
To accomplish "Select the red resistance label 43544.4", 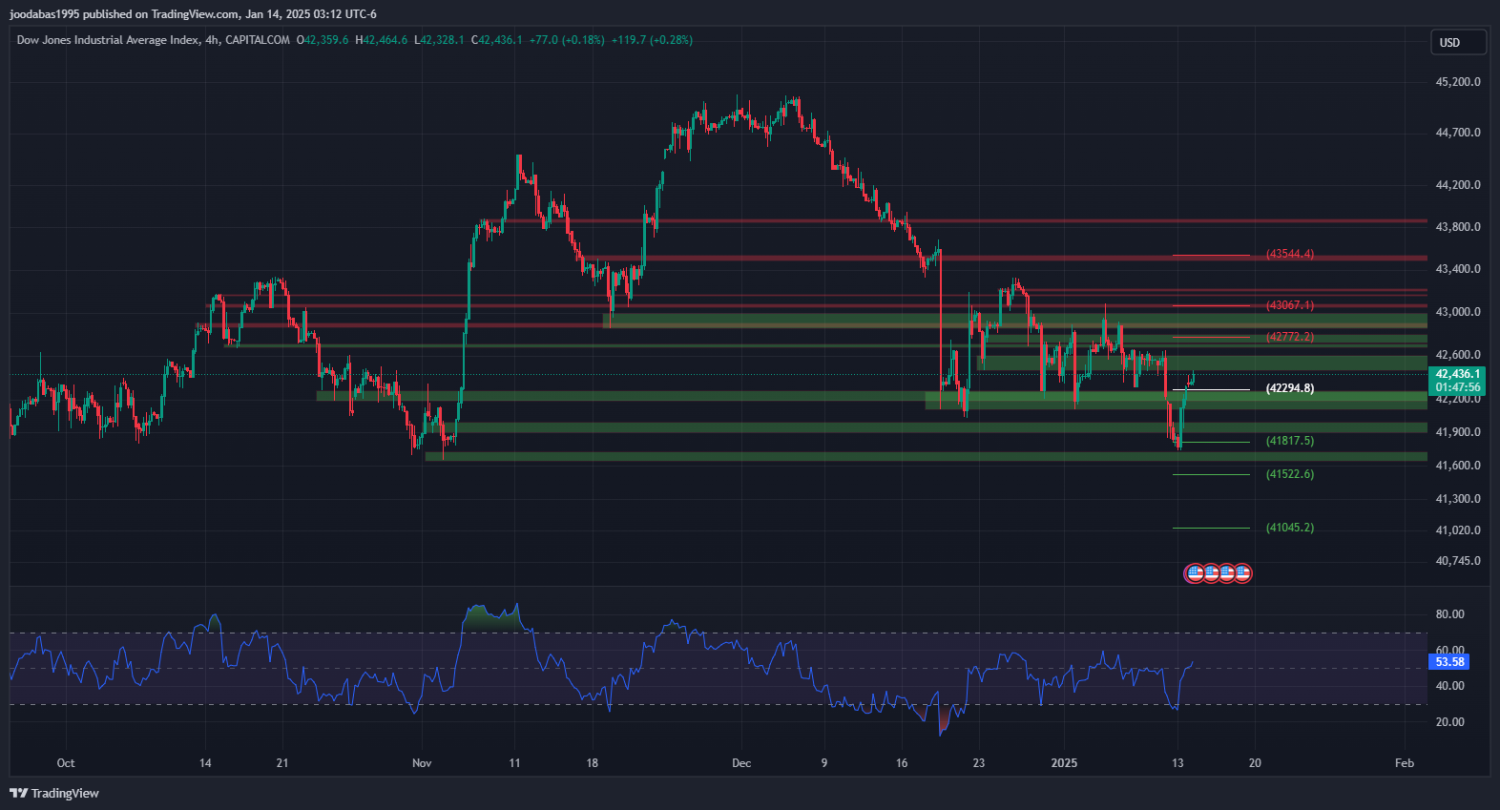I will [x=1289, y=254].
